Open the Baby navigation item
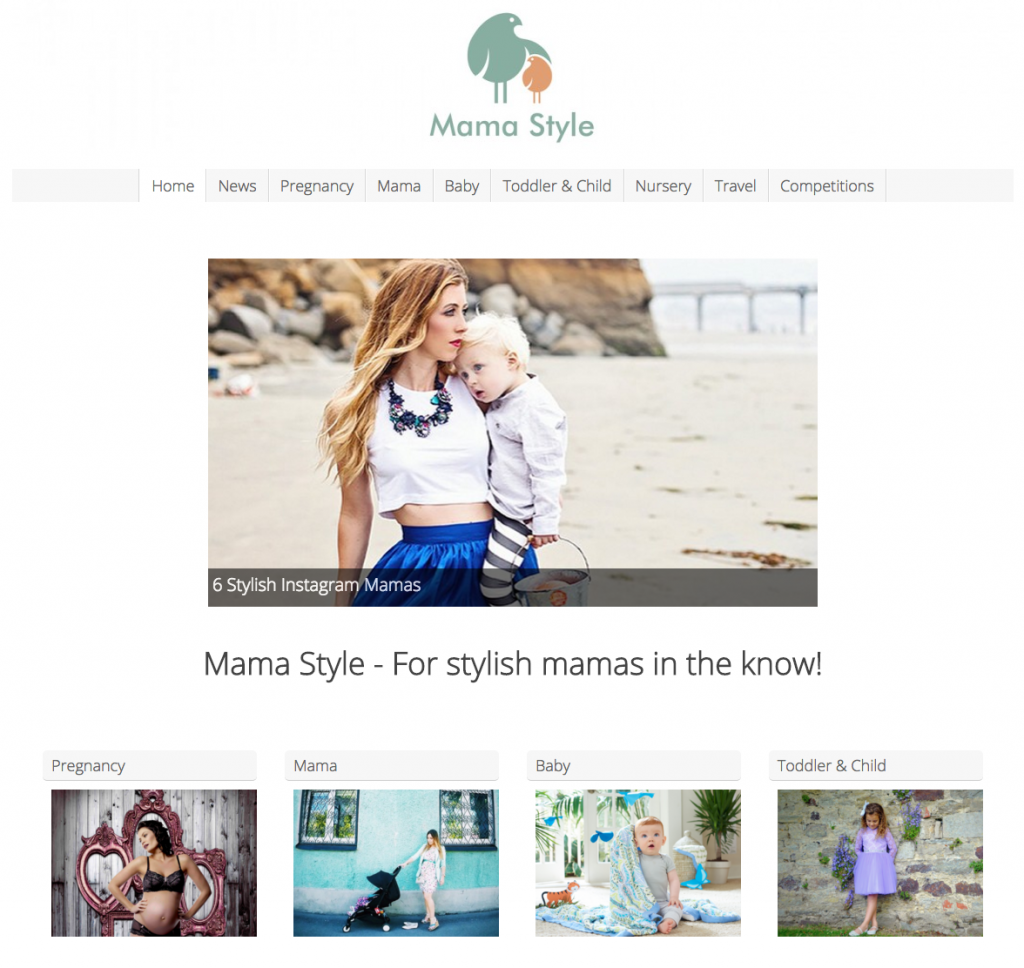Viewport: 1024px width, 968px height. 462,186
